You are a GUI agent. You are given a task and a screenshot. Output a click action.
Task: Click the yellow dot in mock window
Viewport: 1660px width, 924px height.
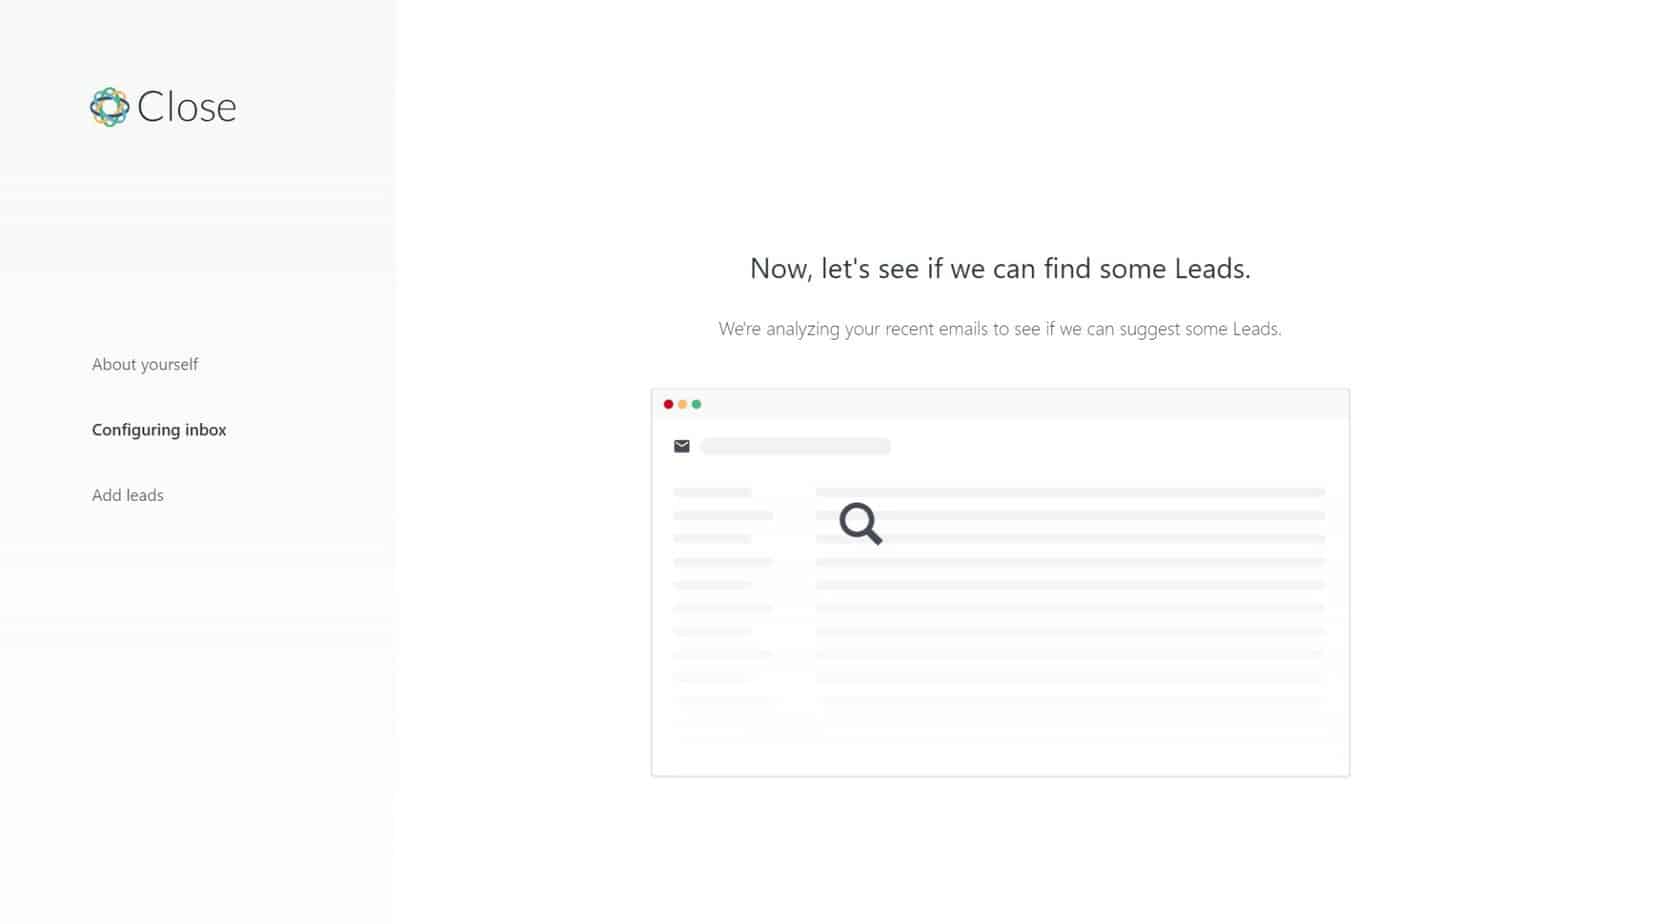point(683,404)
